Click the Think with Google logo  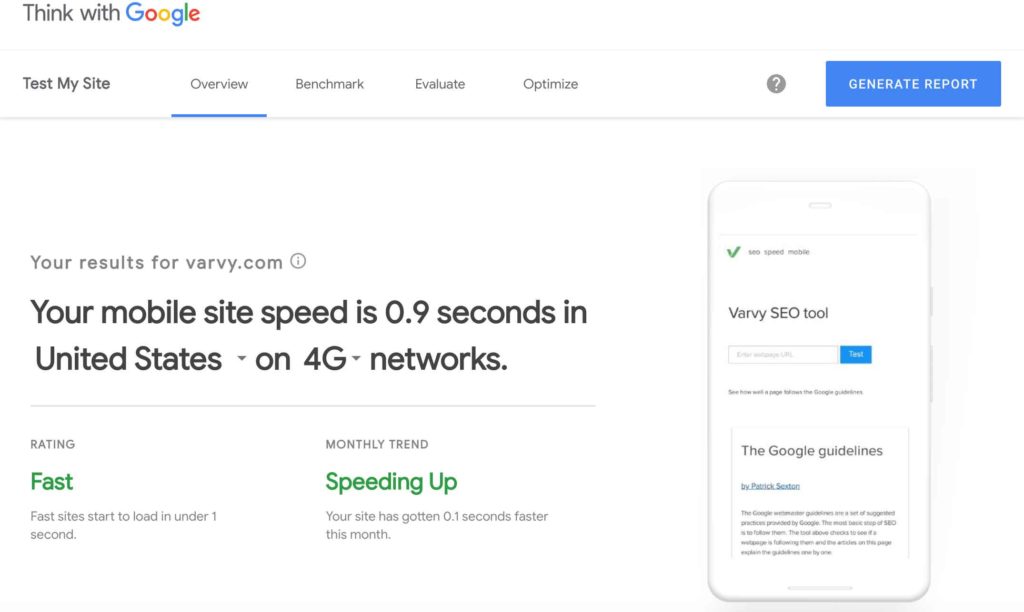pos(111,14)
